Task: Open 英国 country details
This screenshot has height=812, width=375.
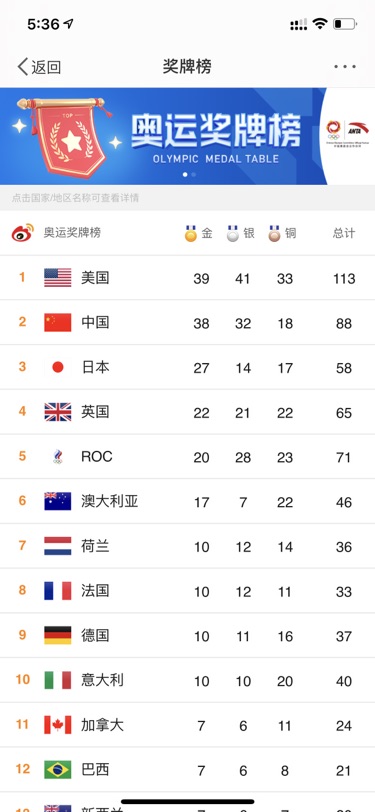Action: 95,412
